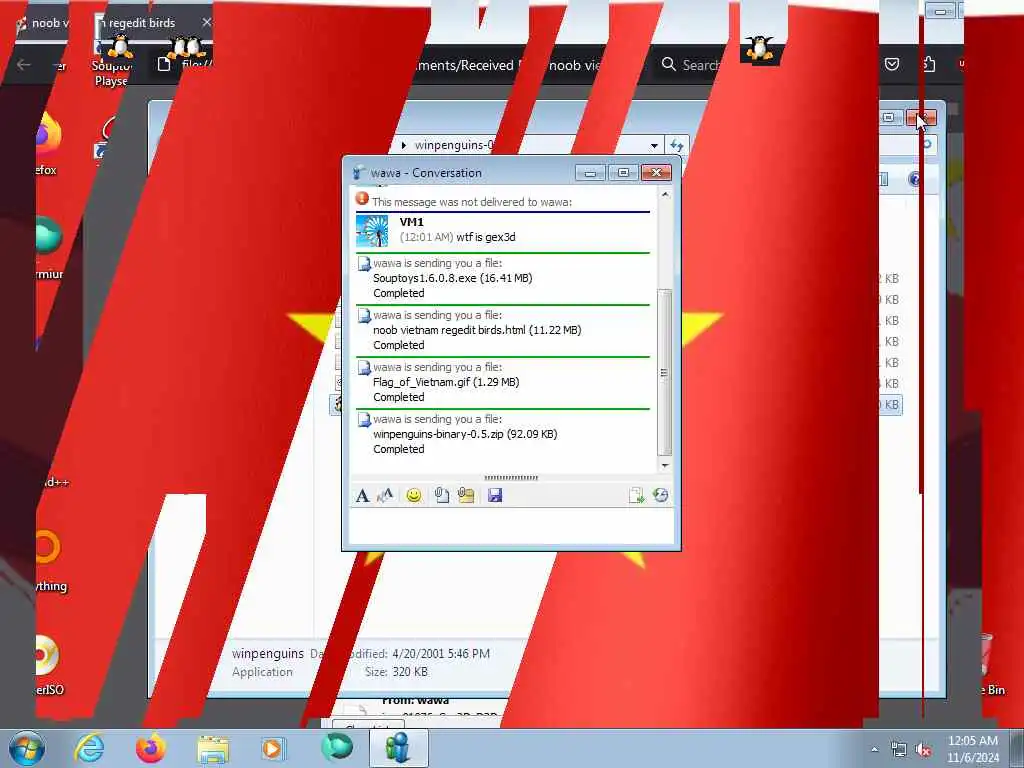This screenshot has height=768, width=1024.
Task: Click the Firefox back arrow button
Action: (x=24, y=64)
